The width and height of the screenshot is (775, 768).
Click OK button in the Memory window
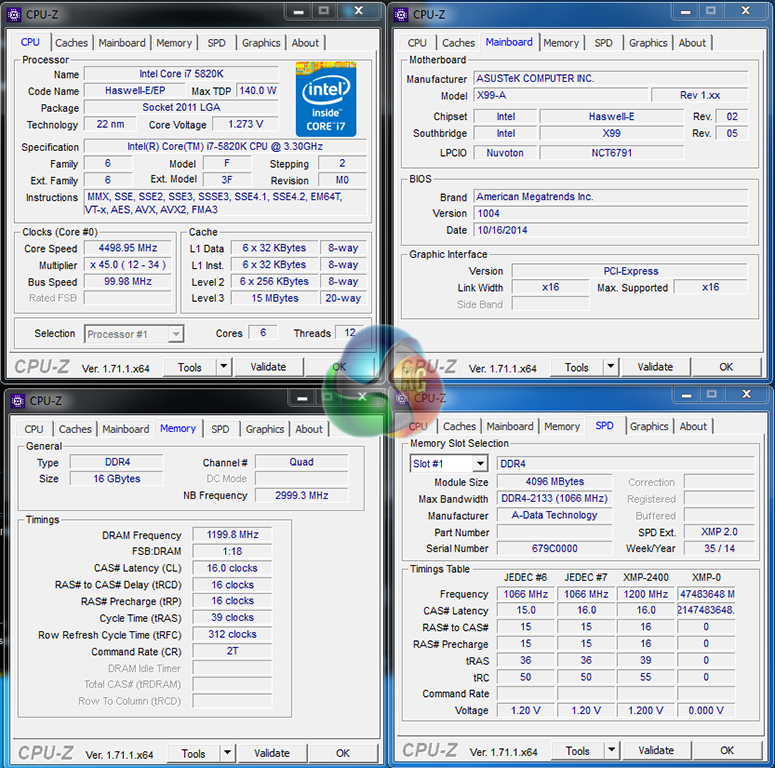click(x=343, y=754)
